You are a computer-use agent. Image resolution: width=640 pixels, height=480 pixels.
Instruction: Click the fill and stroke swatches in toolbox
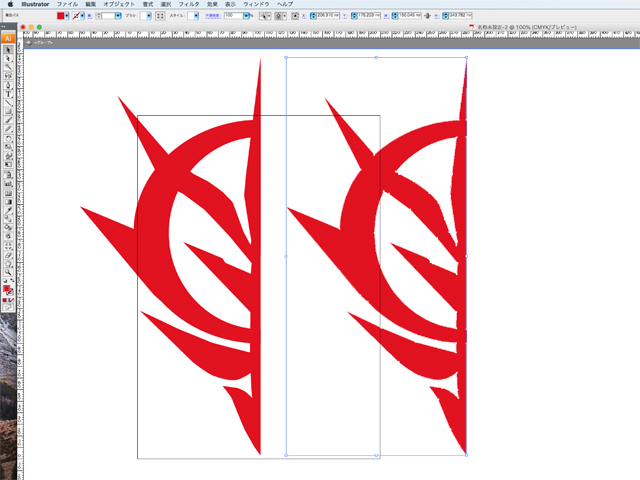[8, 290]
